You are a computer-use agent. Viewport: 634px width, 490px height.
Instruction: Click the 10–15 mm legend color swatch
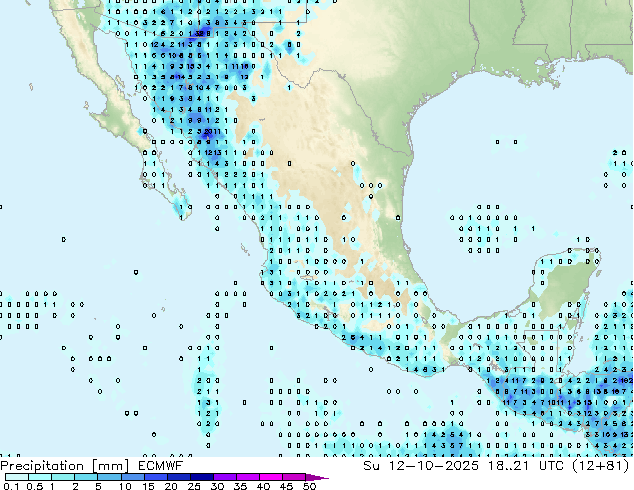132,477
